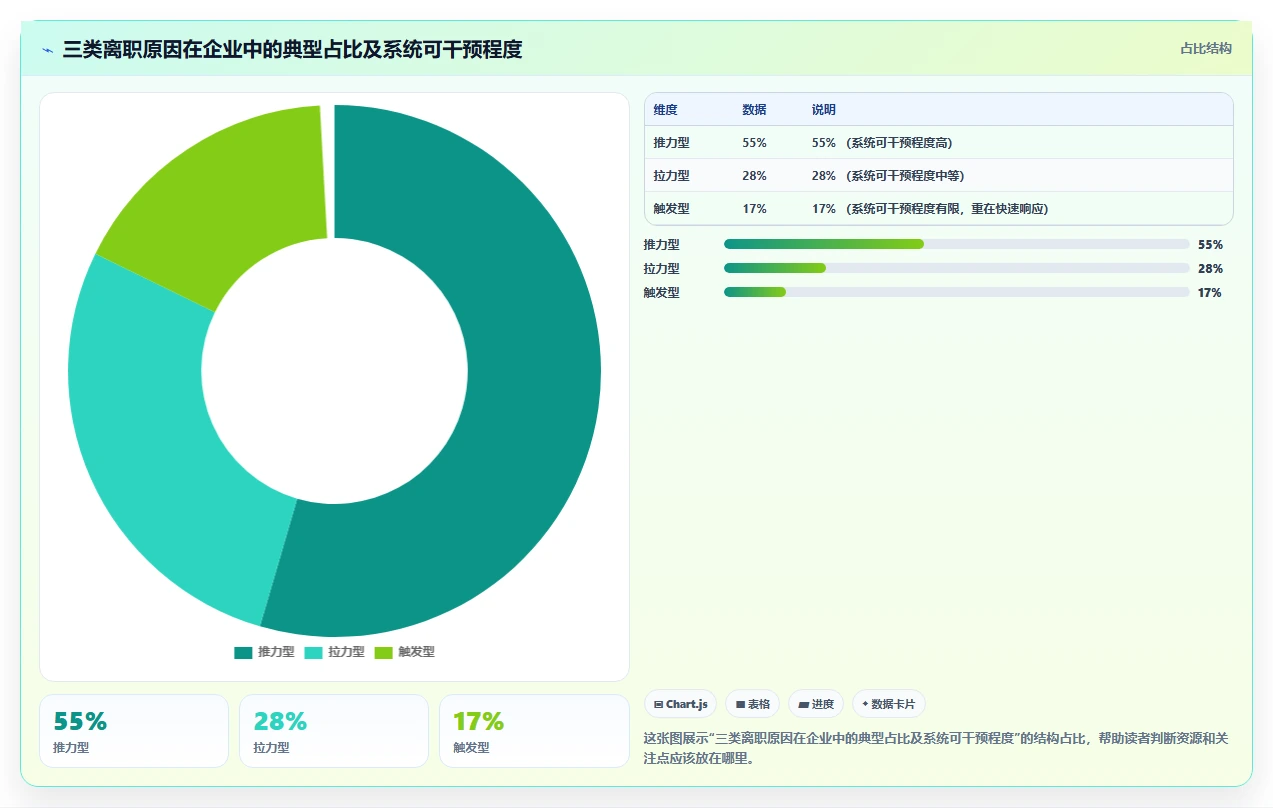Open the 17% 触发型 data card
Image resolution: width=1273 pixels, height=808 pixels.
534,731
